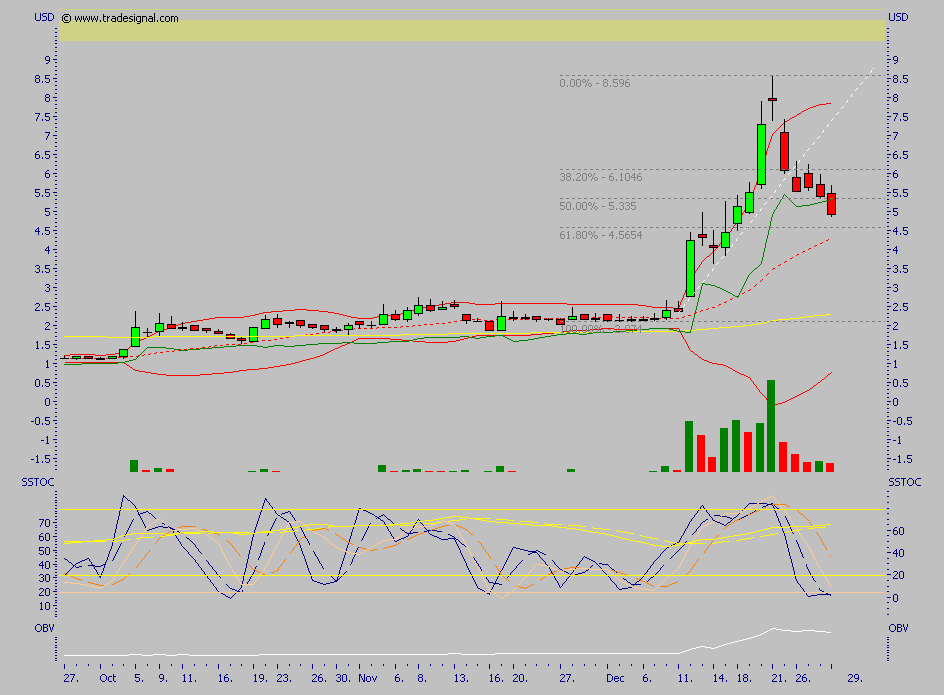Click the tallest green volume bar
The image size is (944, 695).
[771, 426]
